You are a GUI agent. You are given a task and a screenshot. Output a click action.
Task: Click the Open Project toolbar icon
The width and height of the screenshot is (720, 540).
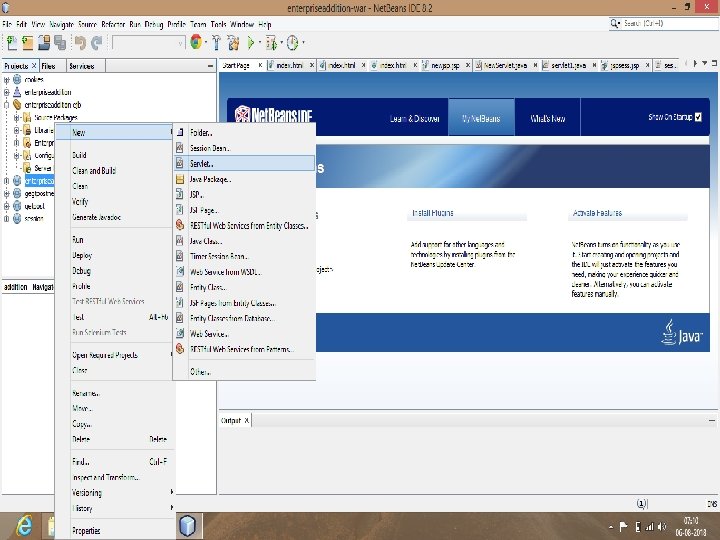(44, 43)
